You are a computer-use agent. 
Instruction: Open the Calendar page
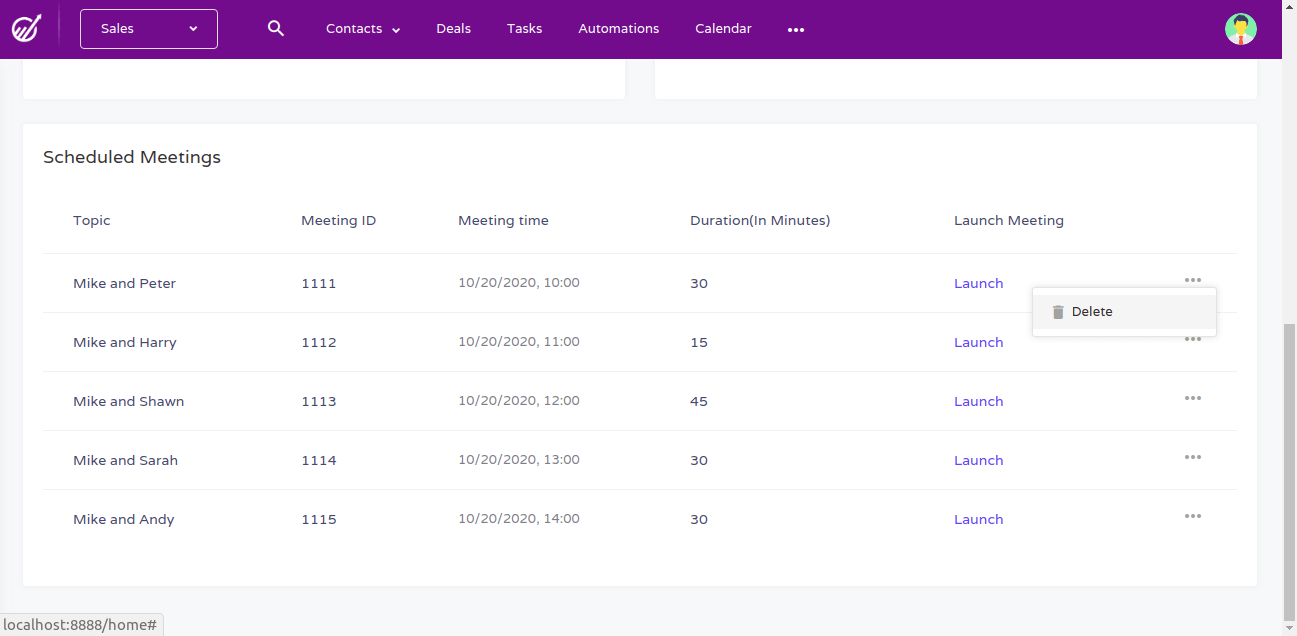tap(723, 29)
